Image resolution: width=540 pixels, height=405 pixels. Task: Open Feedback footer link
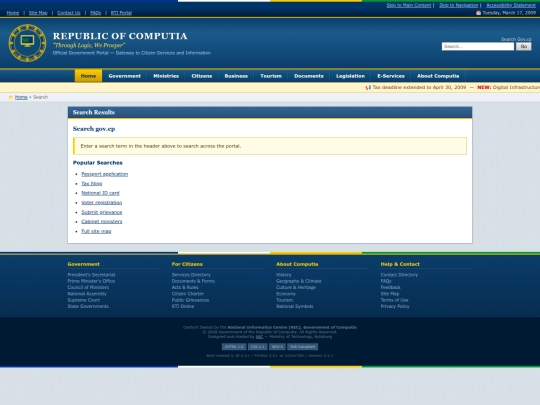point(391,287)
